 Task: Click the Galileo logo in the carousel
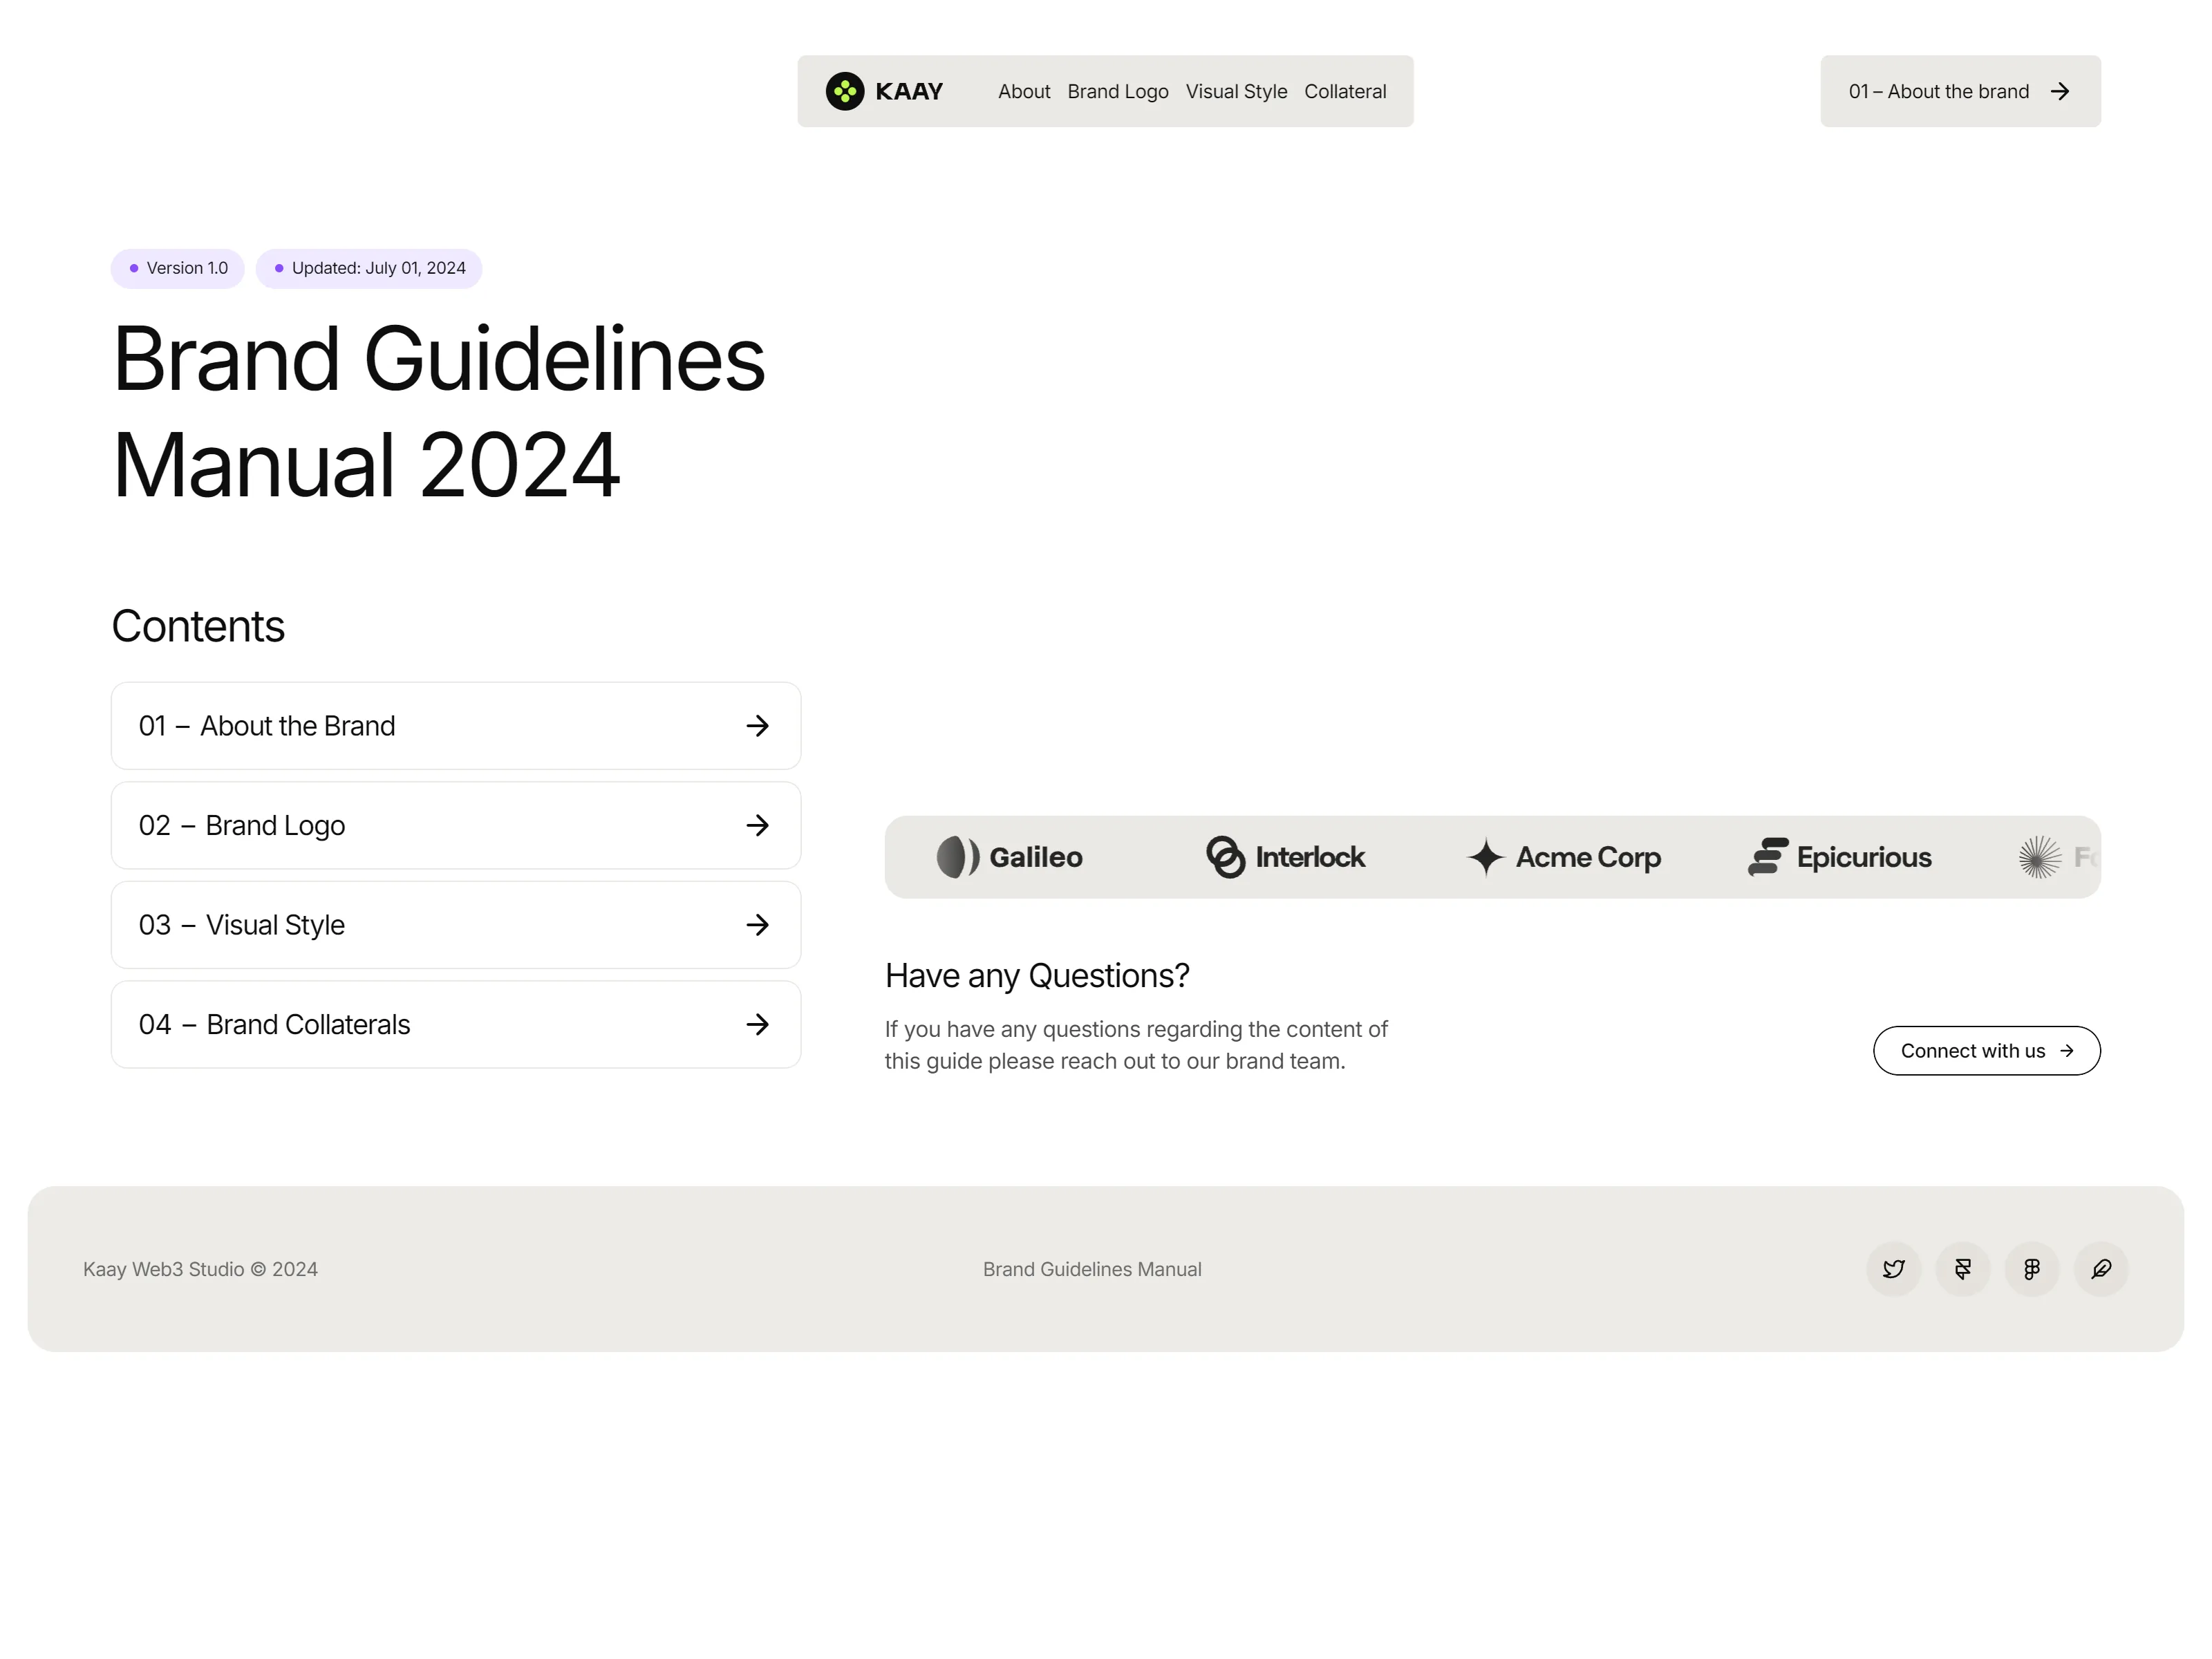[x=1009, y=857]
